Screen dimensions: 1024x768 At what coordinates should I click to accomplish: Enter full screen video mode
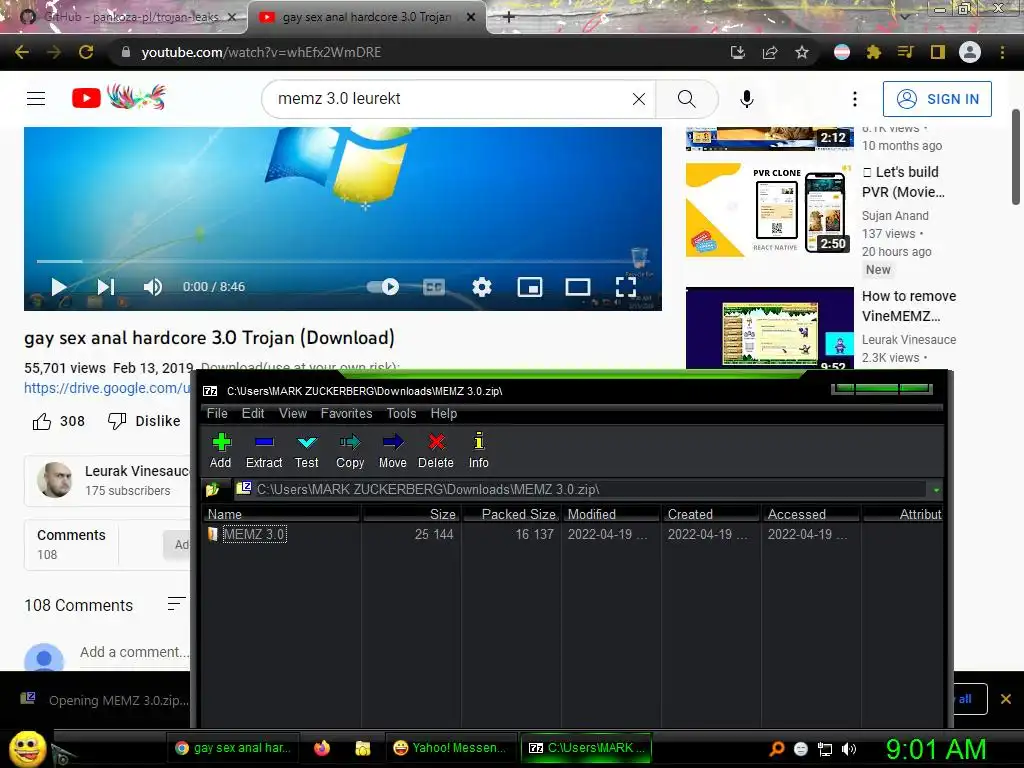pyautogui.click(x=626, y=287)
